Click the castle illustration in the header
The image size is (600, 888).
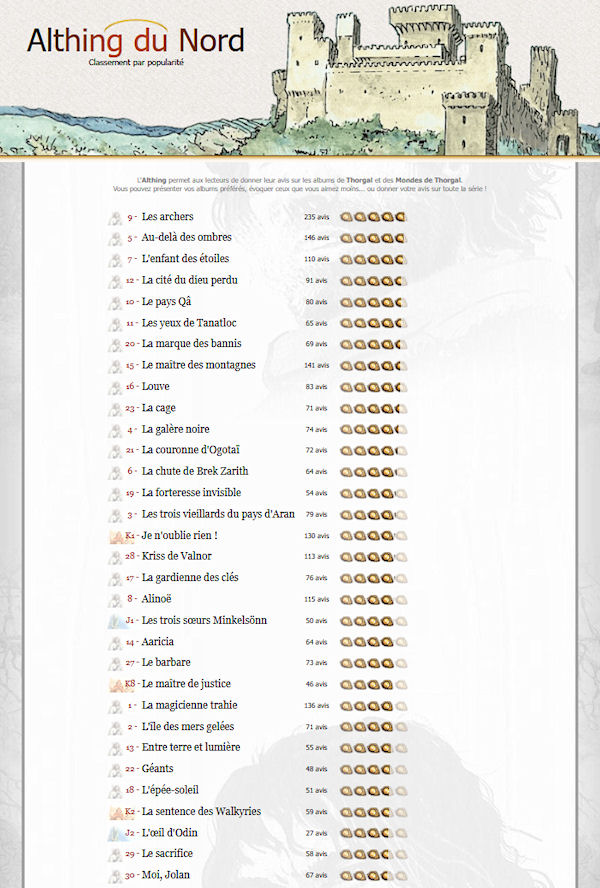click(420, 75)
